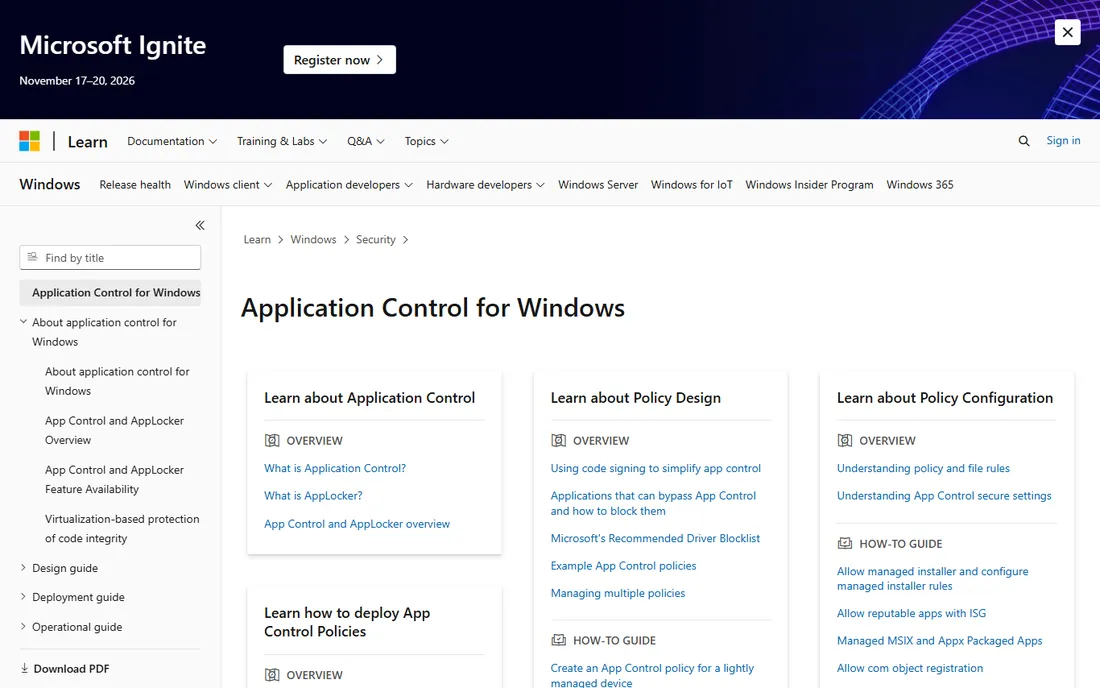Open Allow managed installer and configure rules link

point(932,579)
